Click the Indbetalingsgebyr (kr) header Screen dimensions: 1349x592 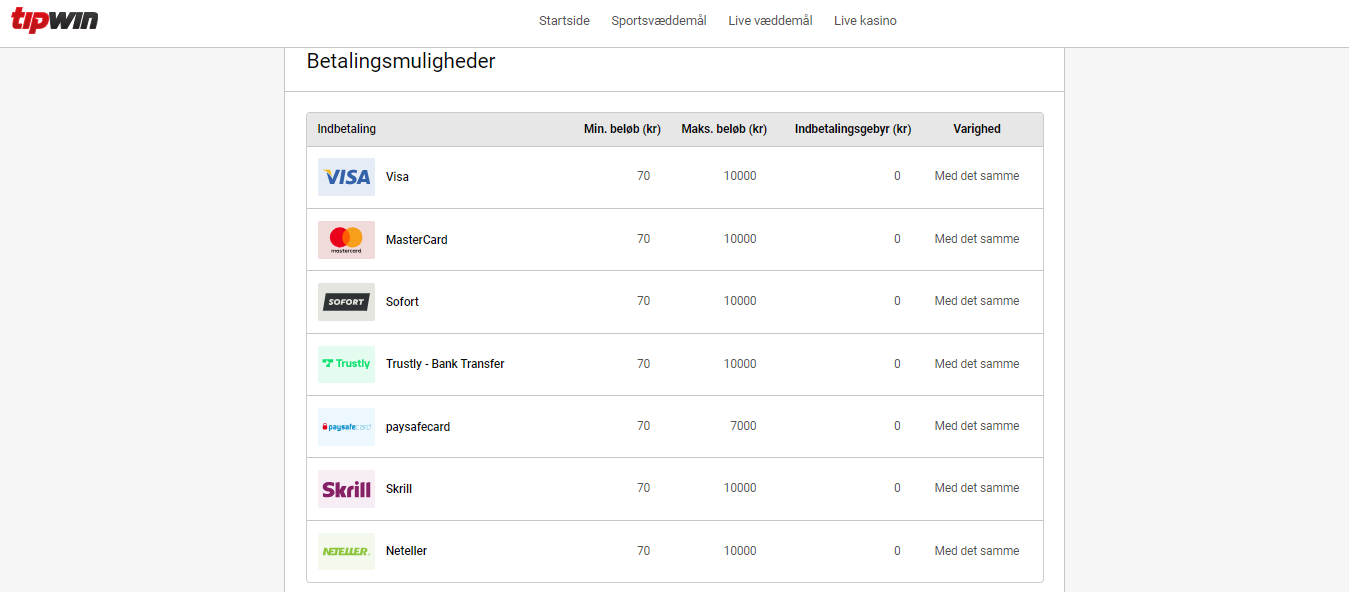[853, 129]
